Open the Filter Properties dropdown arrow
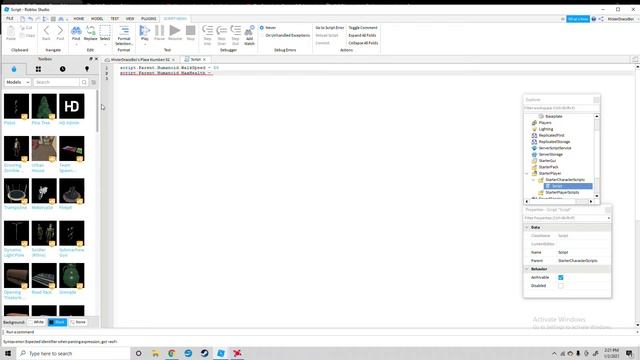 [x=609, y=218]
